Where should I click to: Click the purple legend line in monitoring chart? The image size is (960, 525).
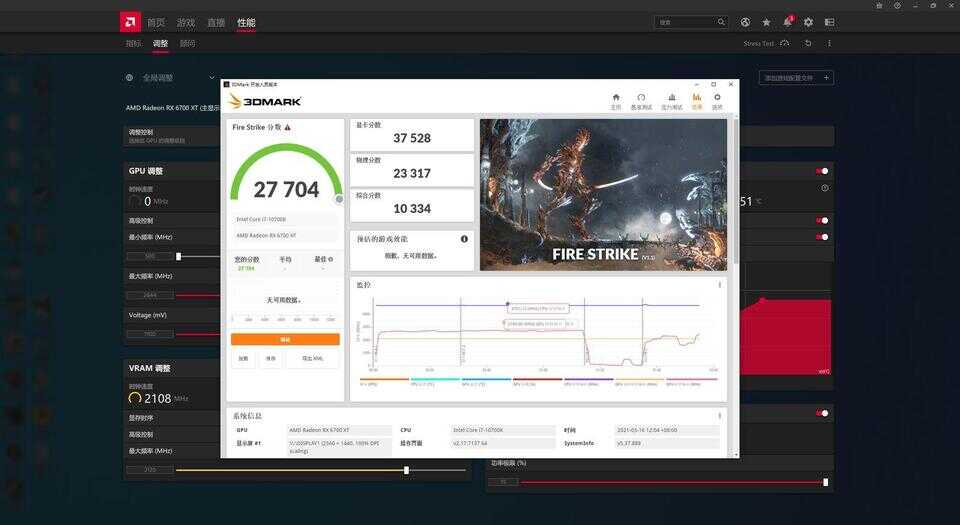coord(588,379)
